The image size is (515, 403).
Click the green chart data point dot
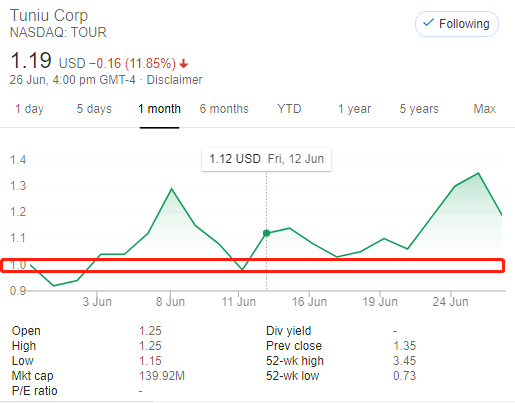(x=266, y=233)
